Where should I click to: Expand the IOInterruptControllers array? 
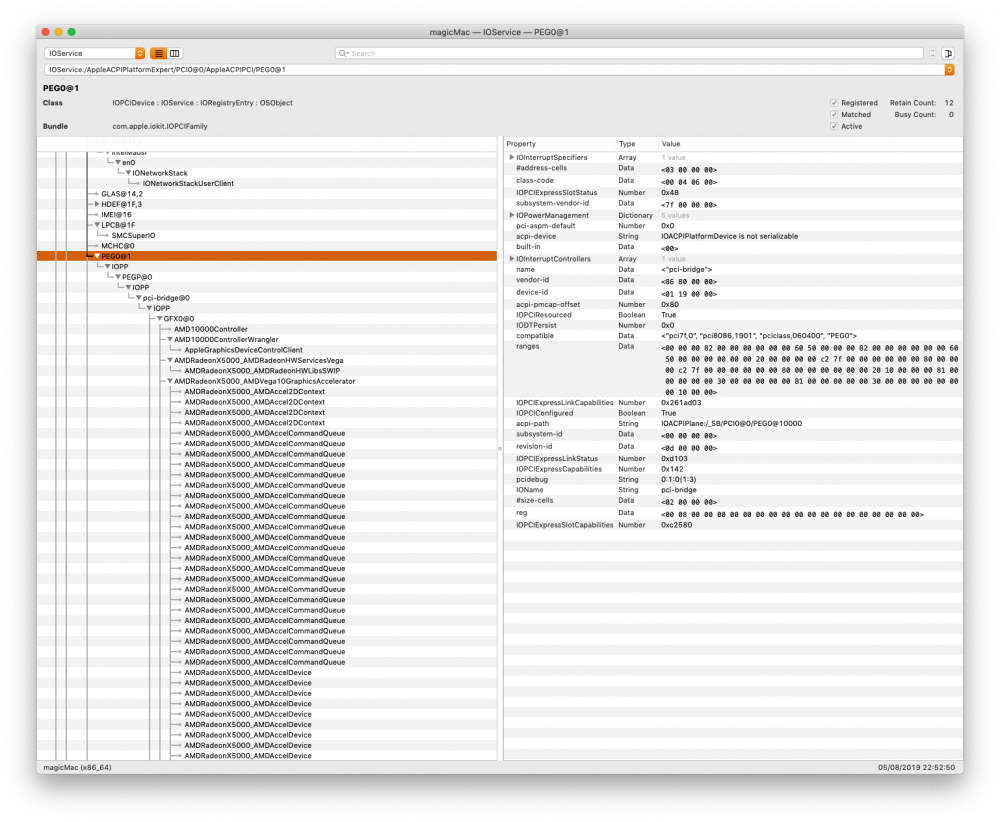click(511, 259)
